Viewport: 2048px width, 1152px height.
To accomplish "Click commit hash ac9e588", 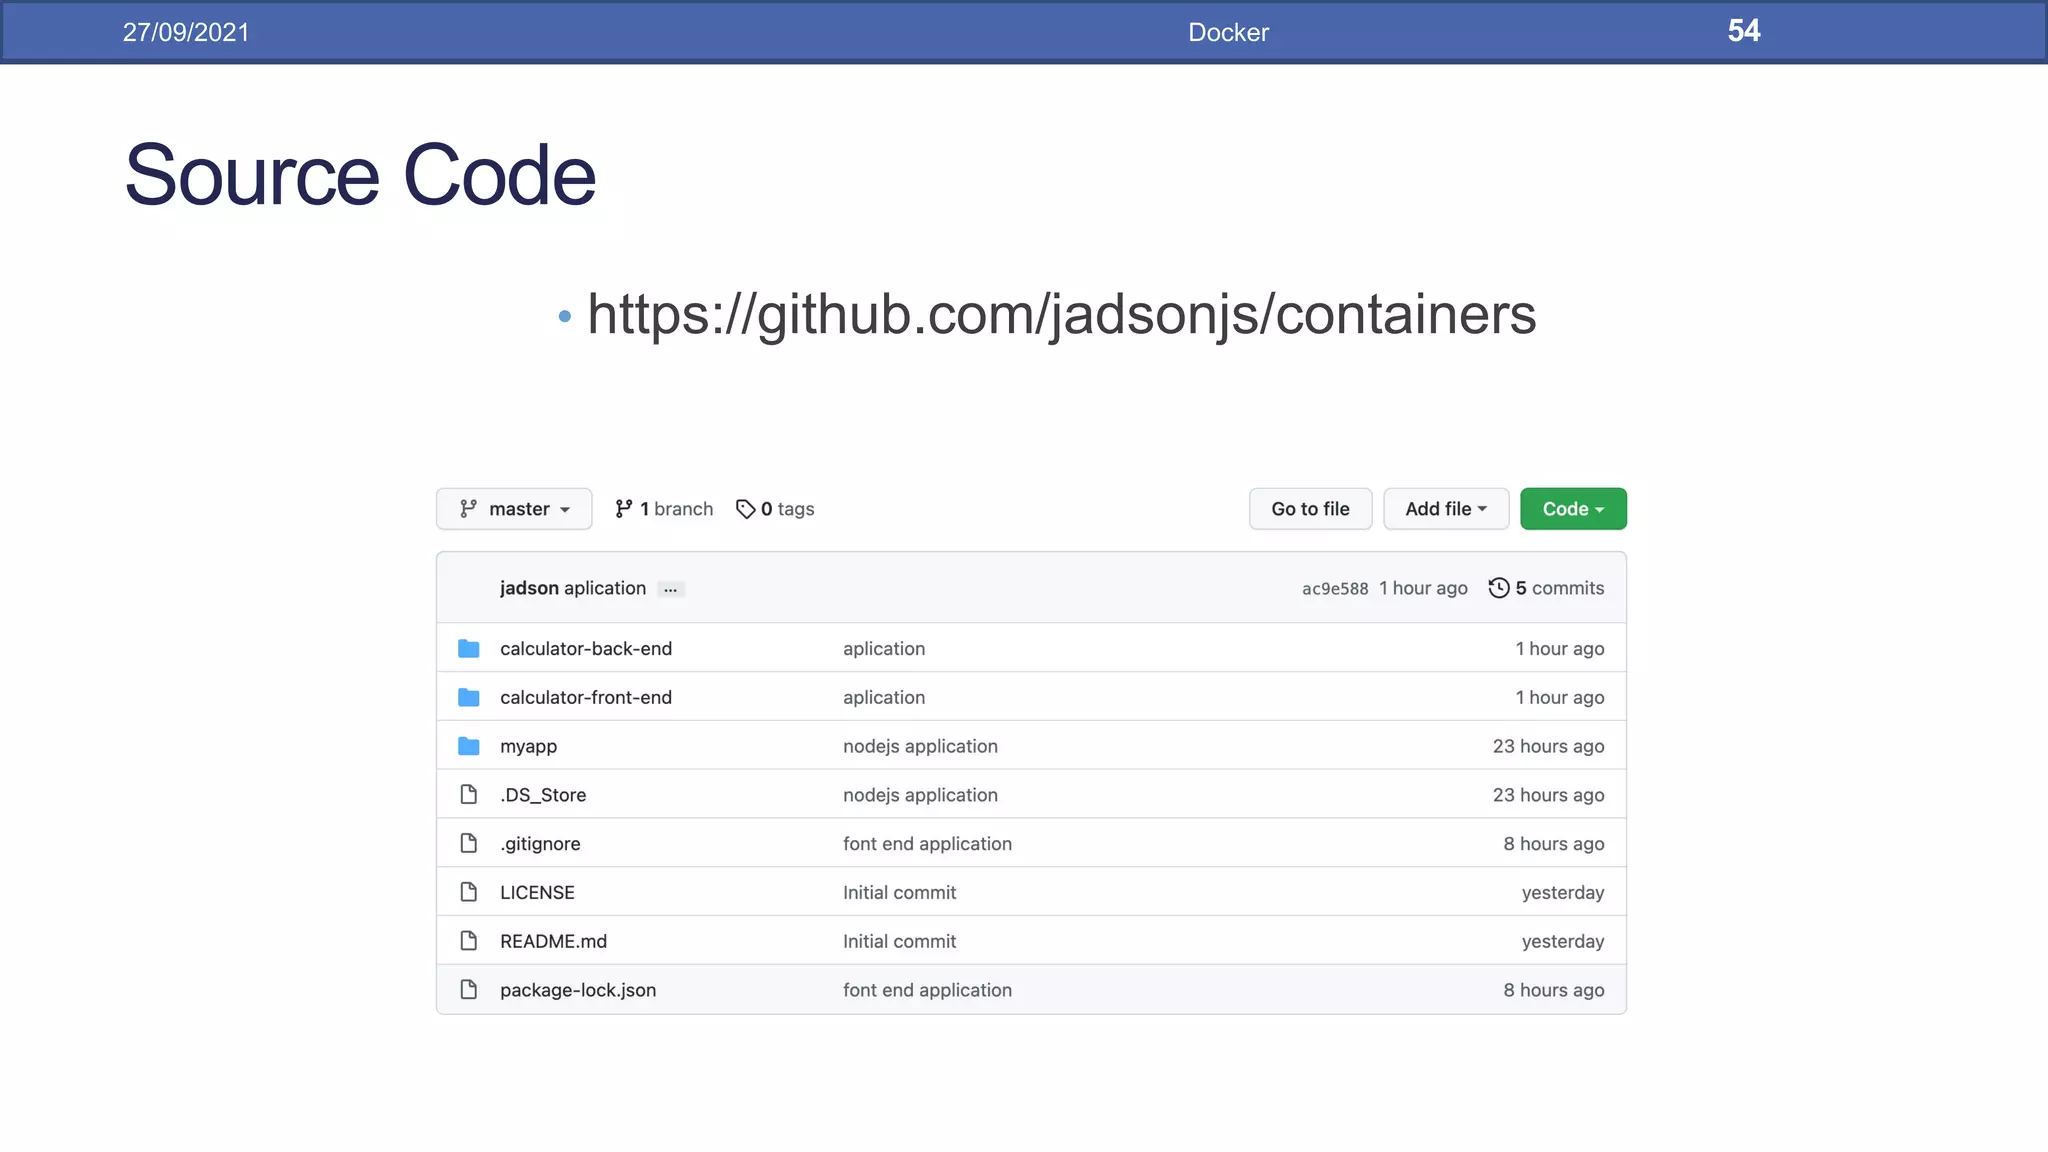I will click(x=1334, y=589).
